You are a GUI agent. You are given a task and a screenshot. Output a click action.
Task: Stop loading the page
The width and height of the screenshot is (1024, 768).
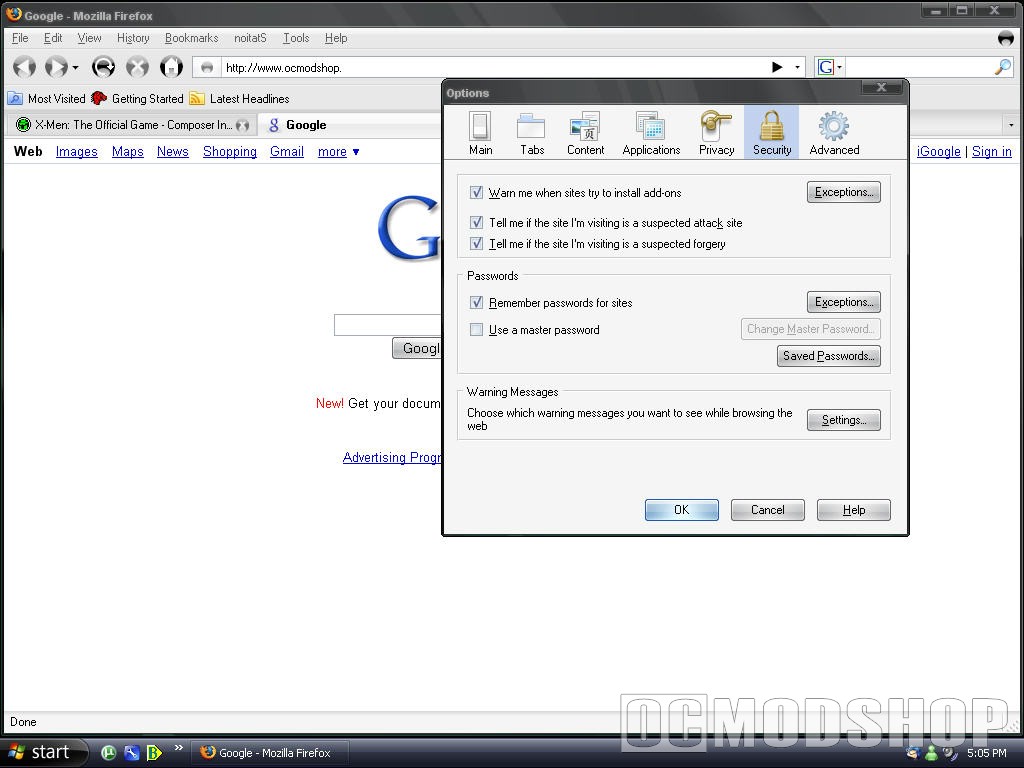[x=137, y=67]
